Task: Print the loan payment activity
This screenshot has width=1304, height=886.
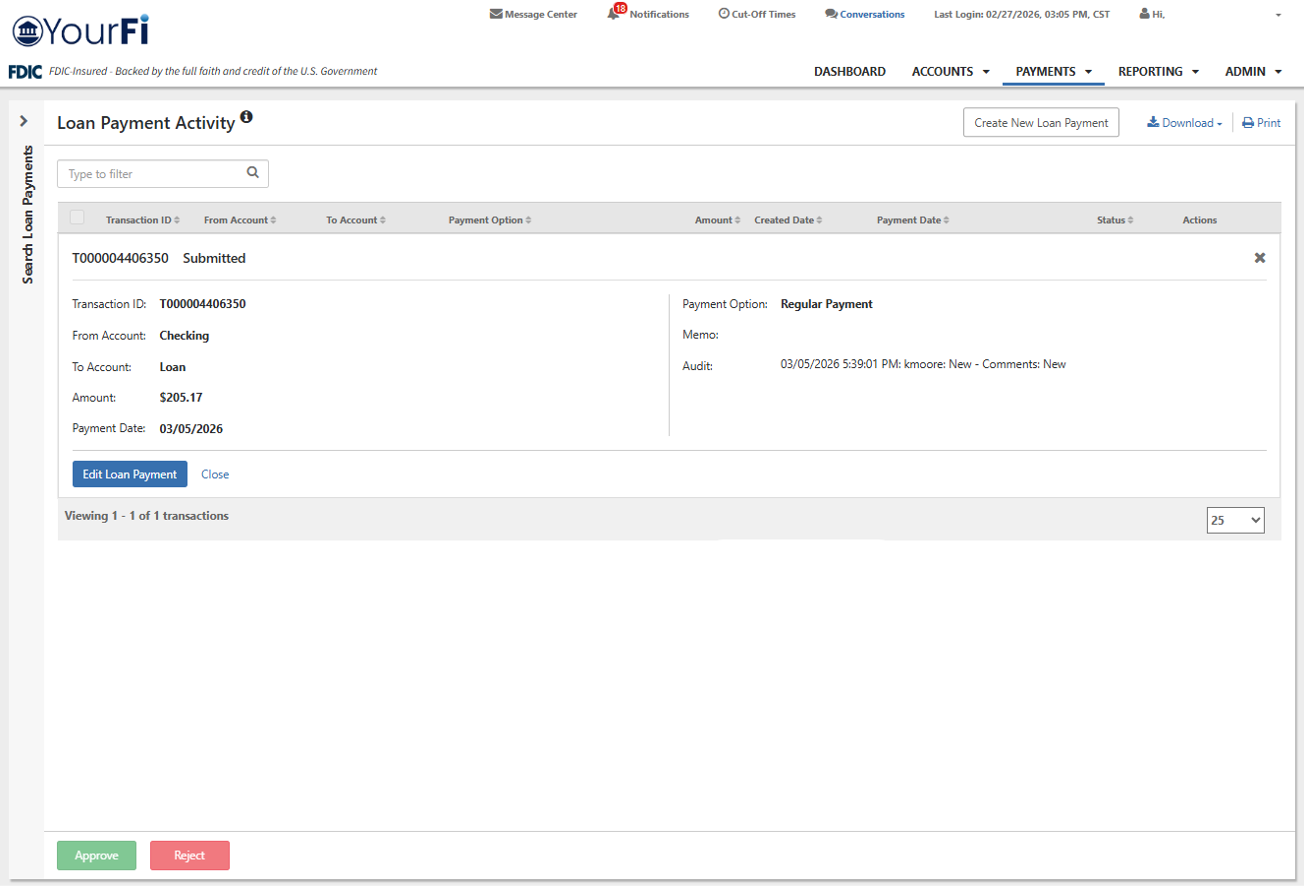Action: 1261,123
